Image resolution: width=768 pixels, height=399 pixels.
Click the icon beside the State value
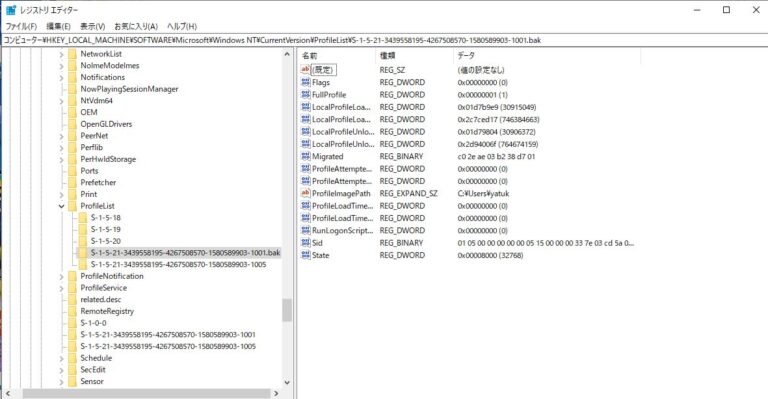click(305, 255)
